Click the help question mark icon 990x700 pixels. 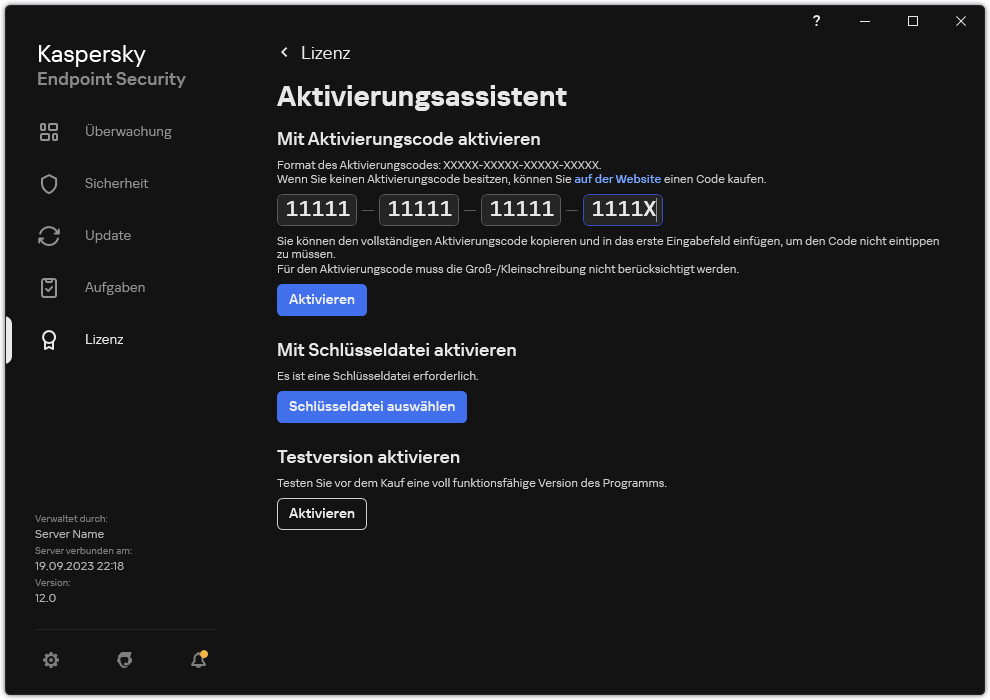(816, 21)
